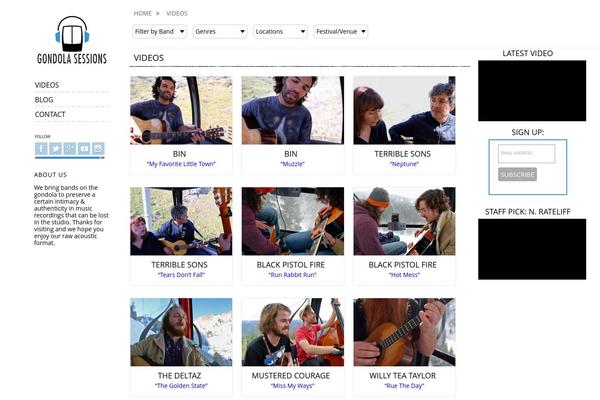Expand the Filter by Band dropdown
Viewport: 600px width, 400px height.
click(159, 31)
